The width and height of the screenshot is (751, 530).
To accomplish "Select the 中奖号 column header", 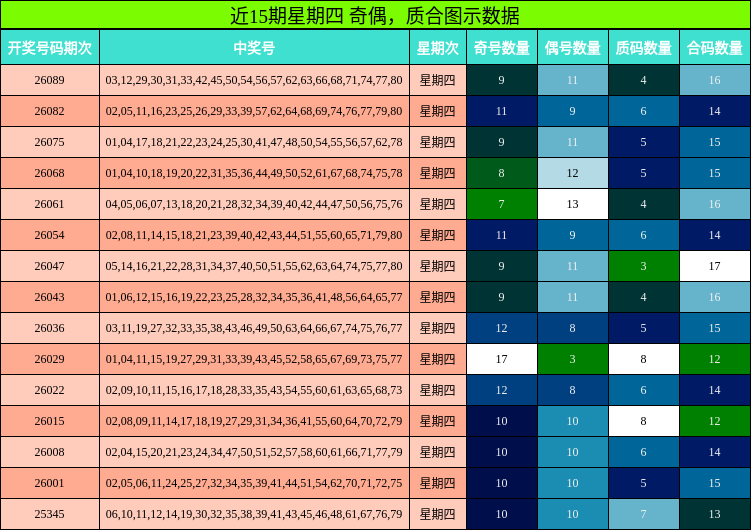I will (x=254, y=47).
